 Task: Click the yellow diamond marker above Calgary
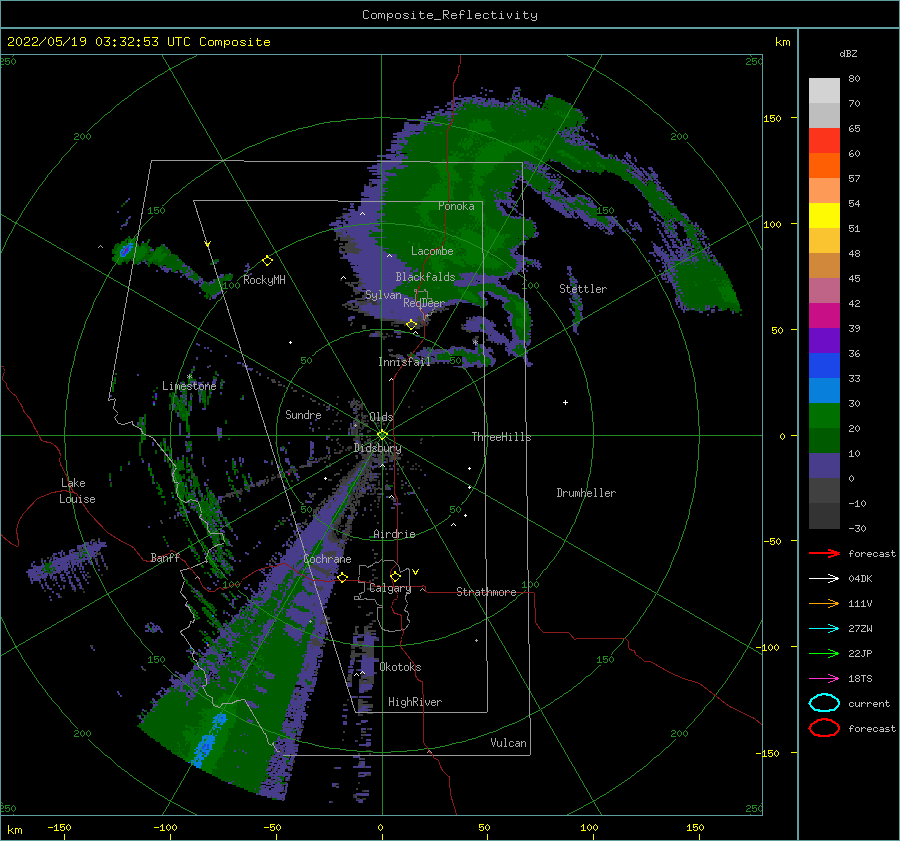(x=395, y=576)
